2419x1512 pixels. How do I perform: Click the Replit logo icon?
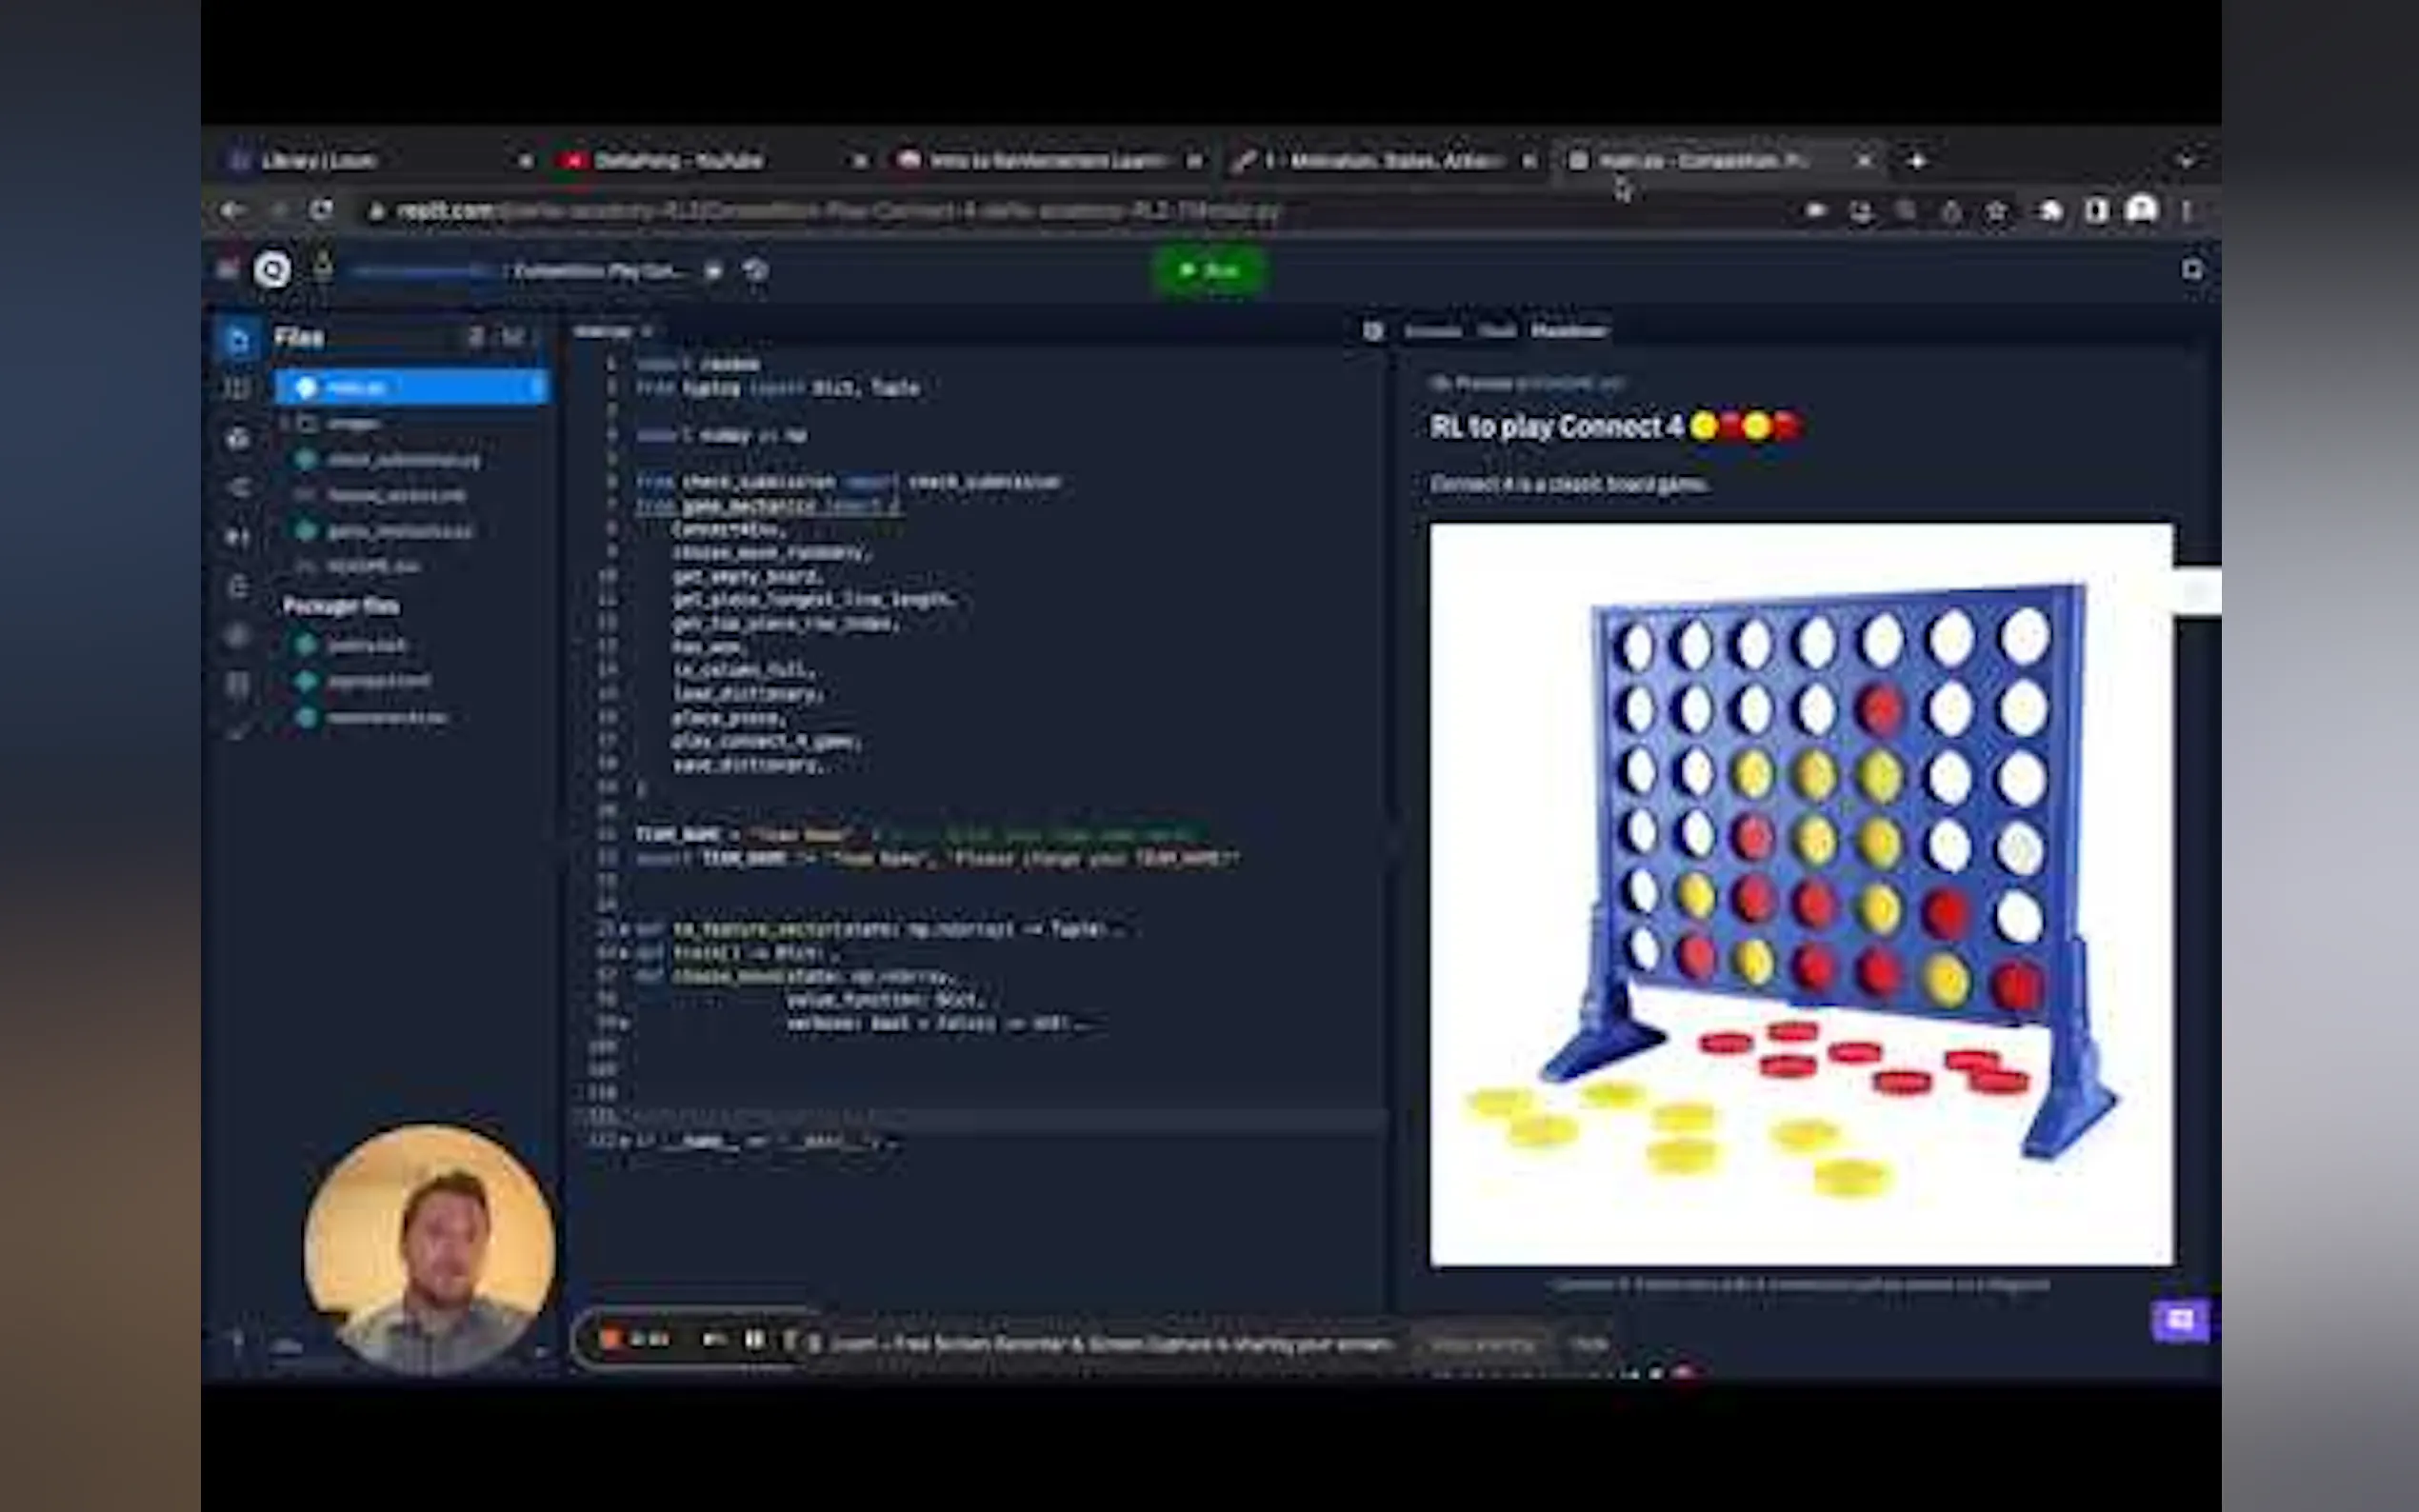pos(272,270)
